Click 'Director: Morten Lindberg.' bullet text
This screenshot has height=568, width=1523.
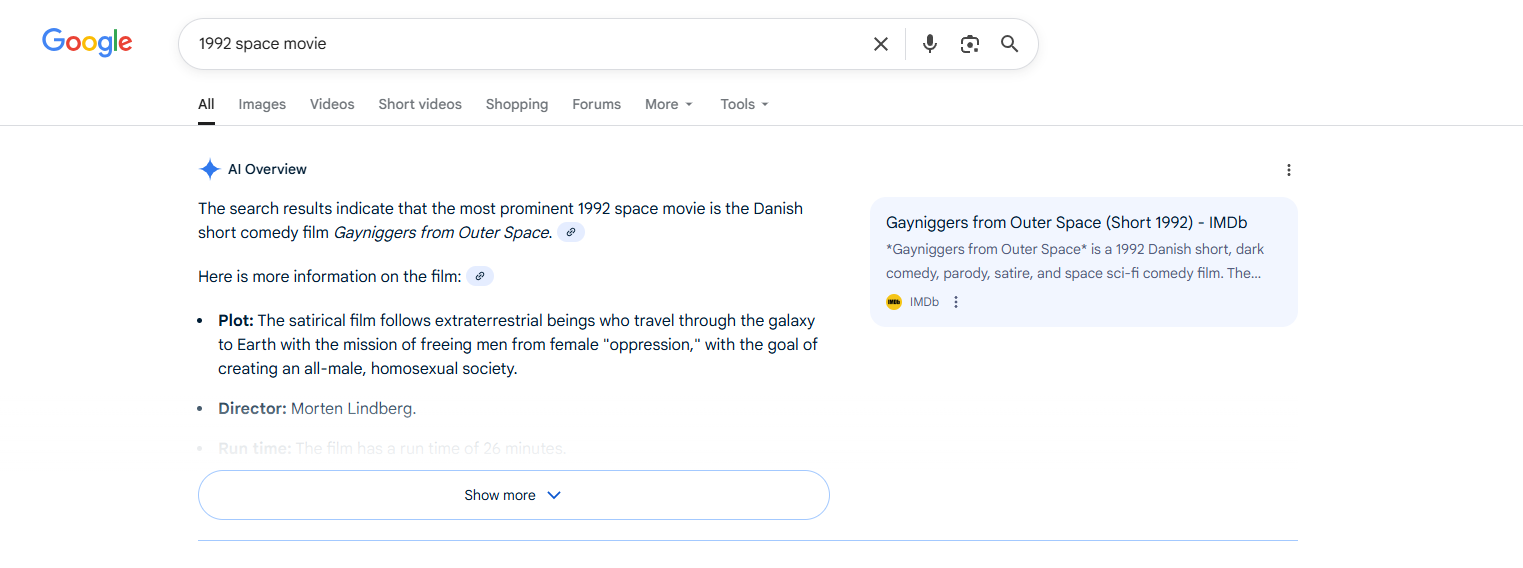point(317,409)
